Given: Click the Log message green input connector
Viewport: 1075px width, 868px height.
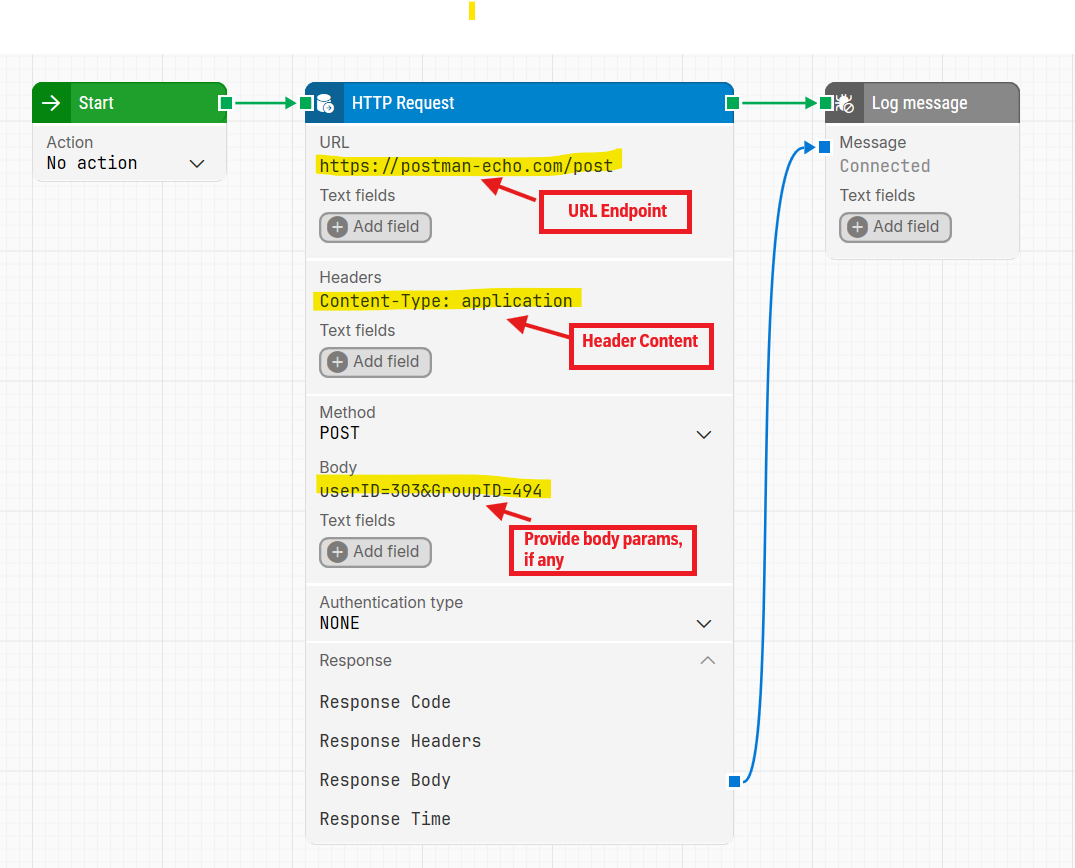Looking at the screenshot, I should 826,103.
